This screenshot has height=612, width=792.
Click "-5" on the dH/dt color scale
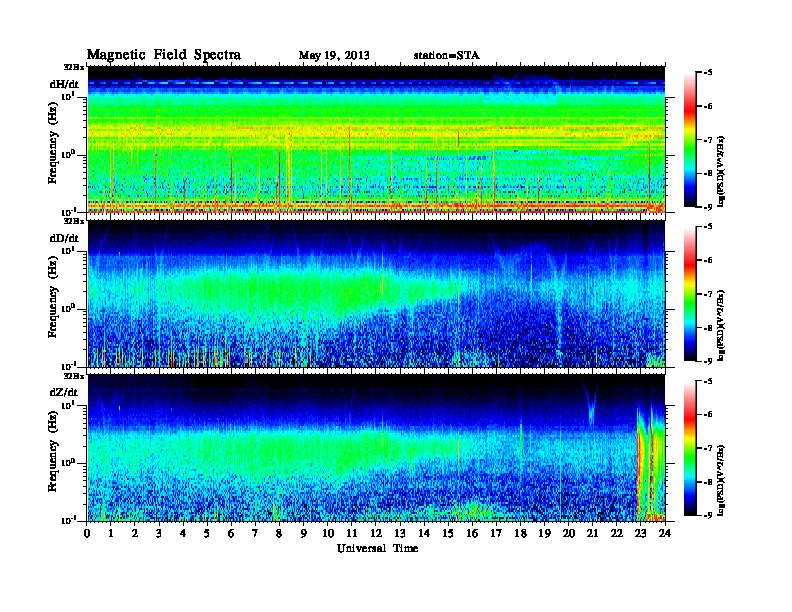[708, 73]
